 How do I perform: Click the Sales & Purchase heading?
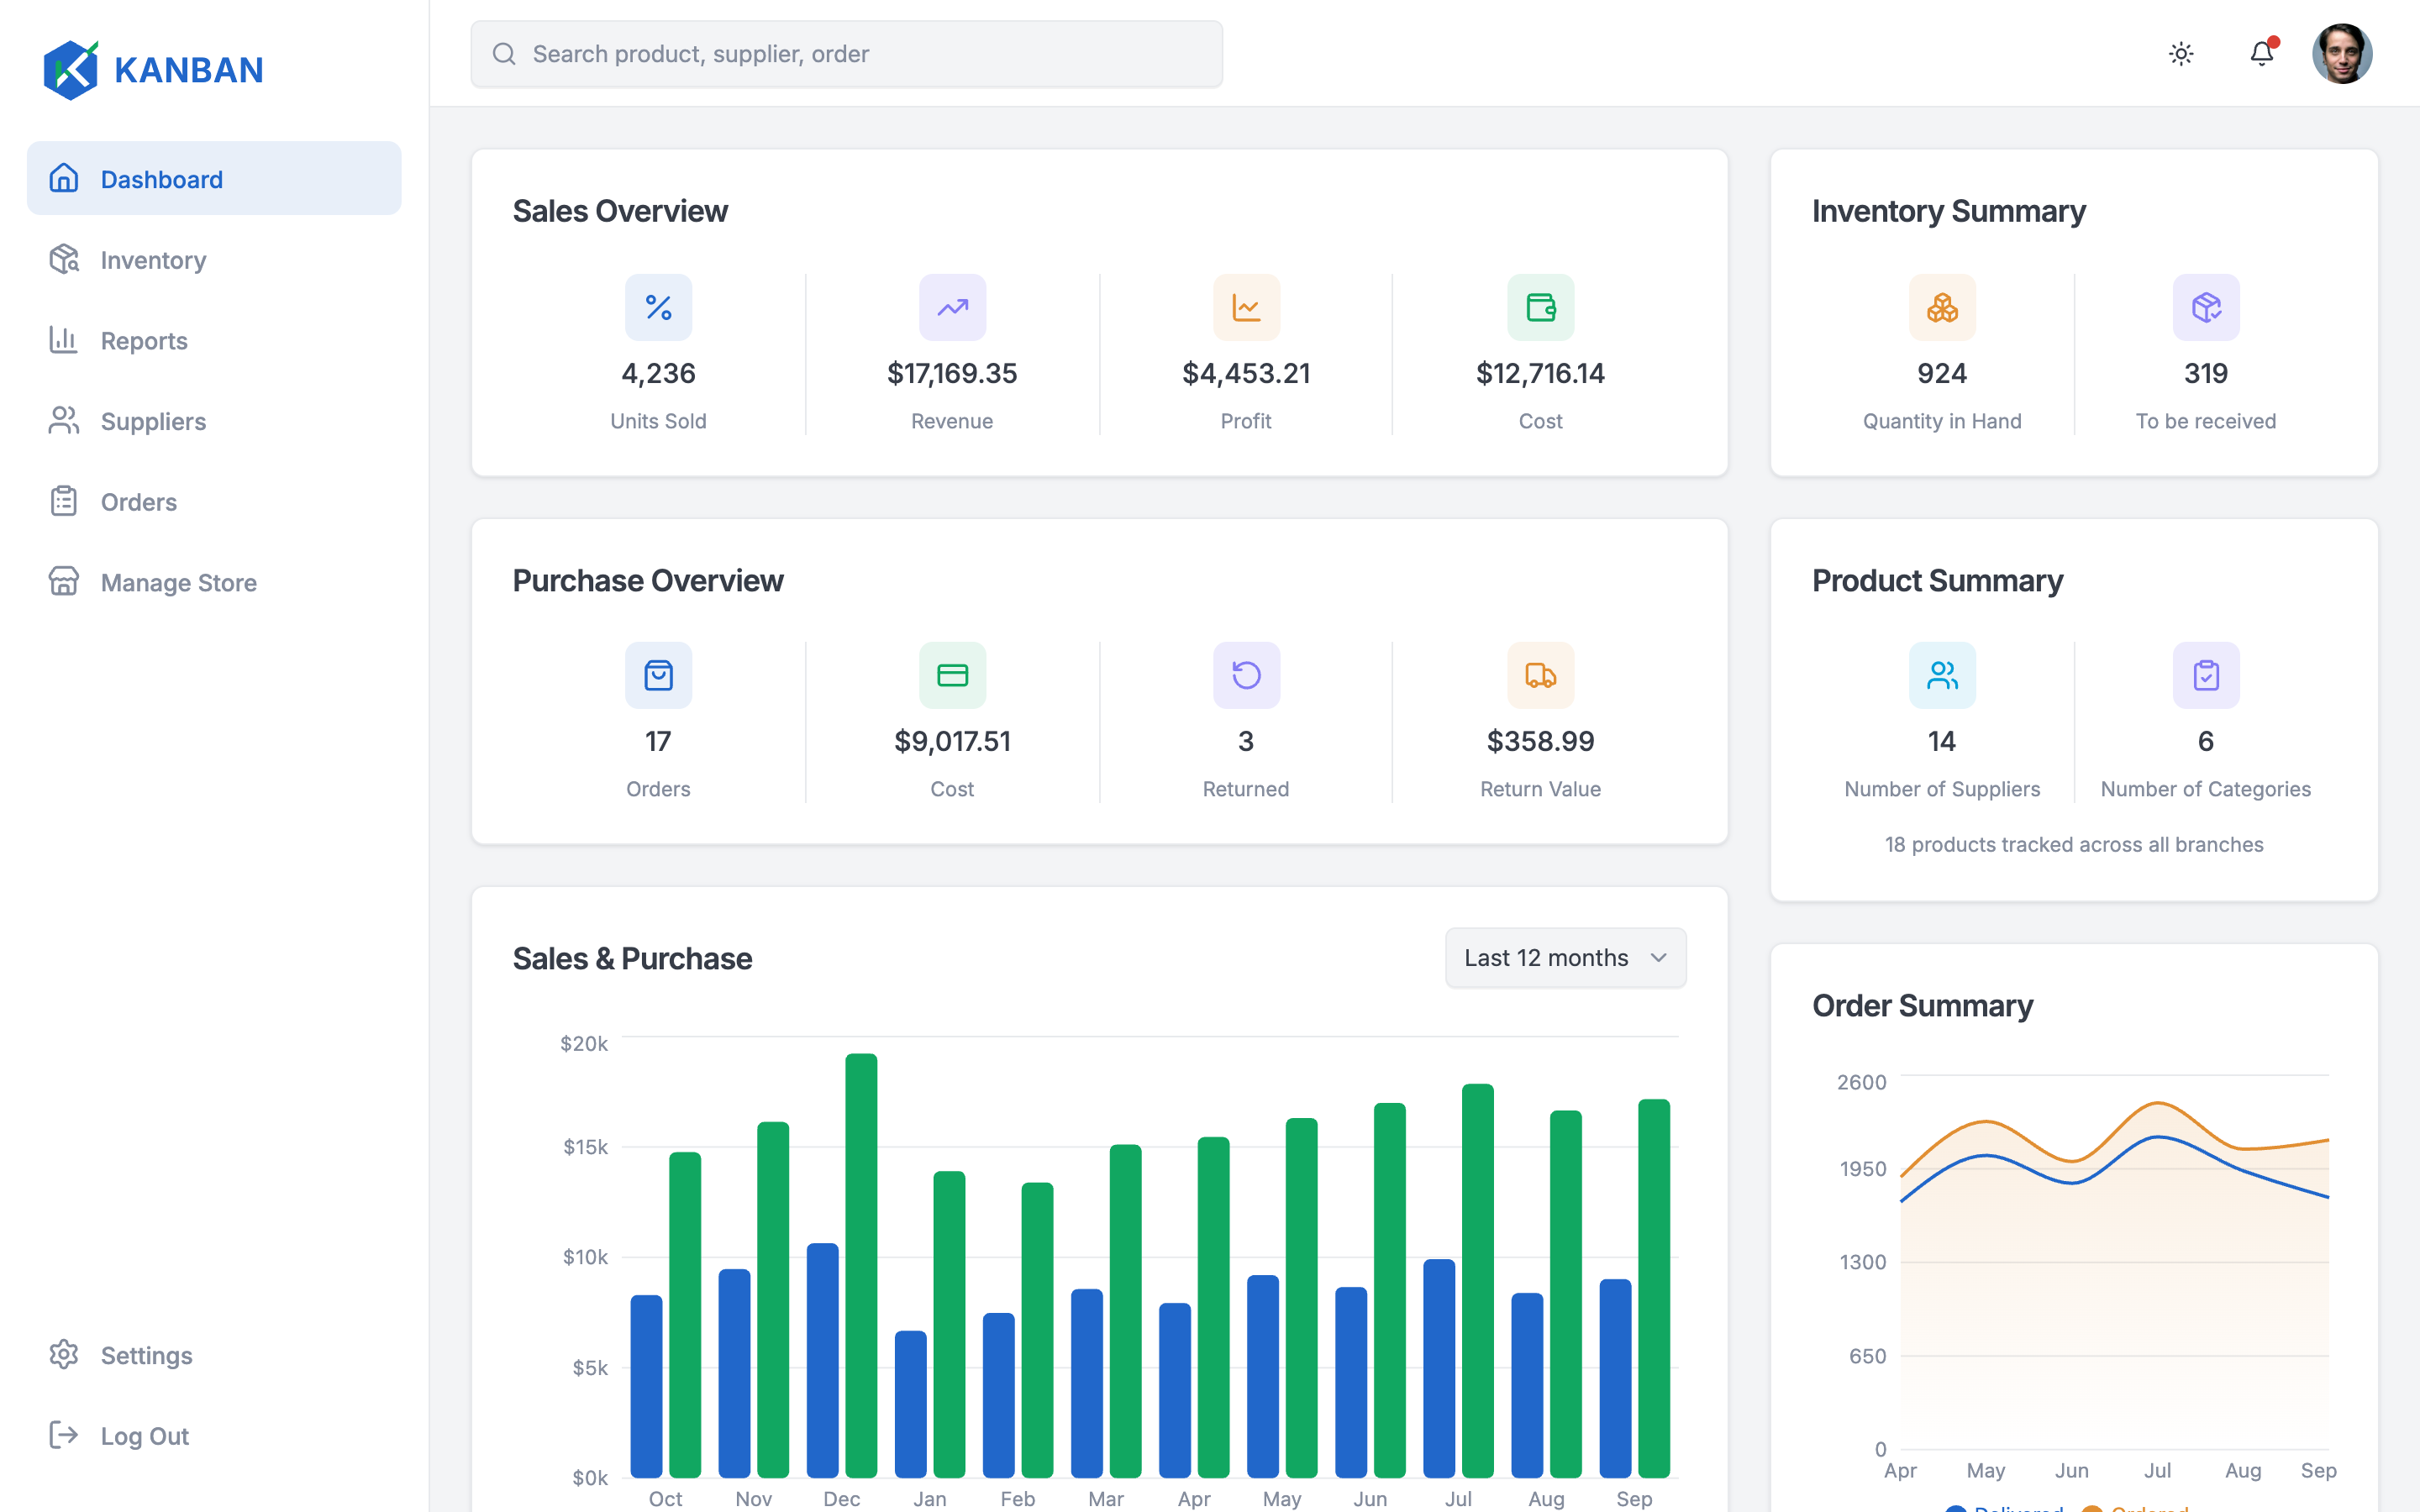pos(632,958)
